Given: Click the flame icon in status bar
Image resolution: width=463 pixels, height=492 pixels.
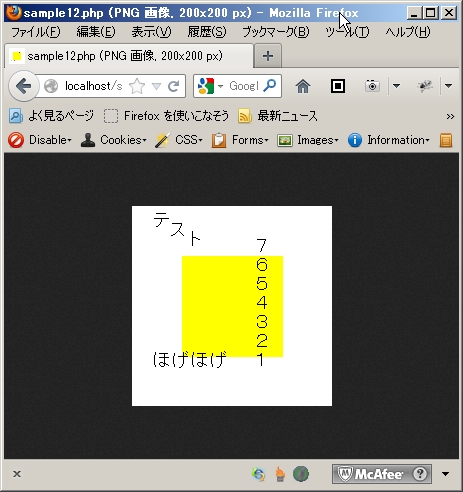Looking at the screenshot, I should (280, 474).
